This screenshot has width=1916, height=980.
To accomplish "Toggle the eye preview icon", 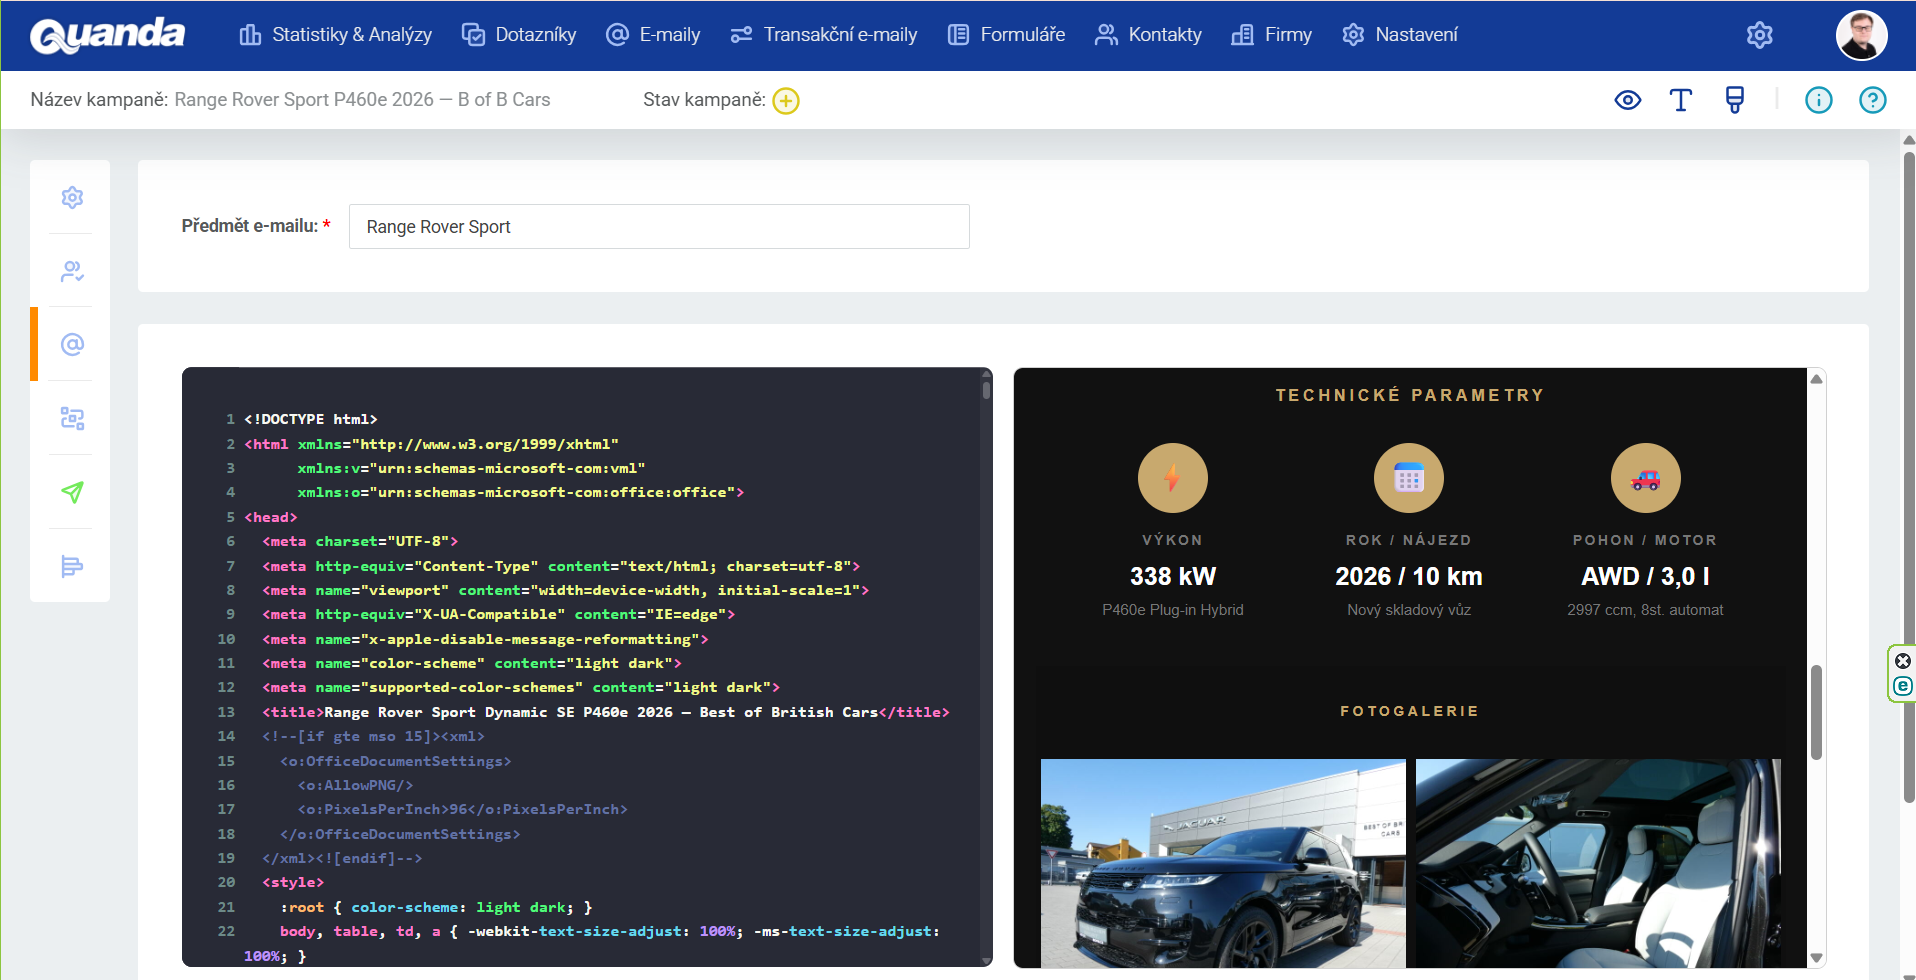I will click(x=1628, y=100).
